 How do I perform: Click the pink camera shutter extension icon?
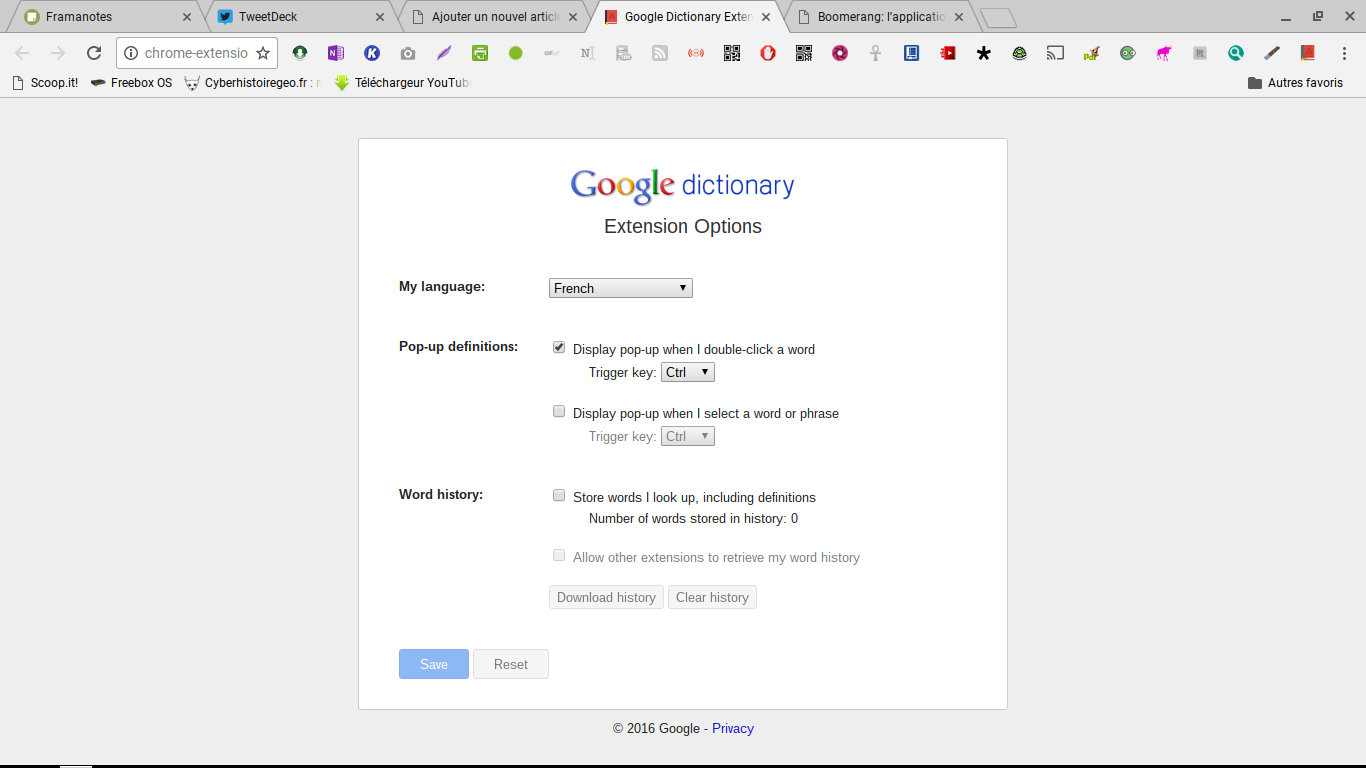[x=840, y=53]
